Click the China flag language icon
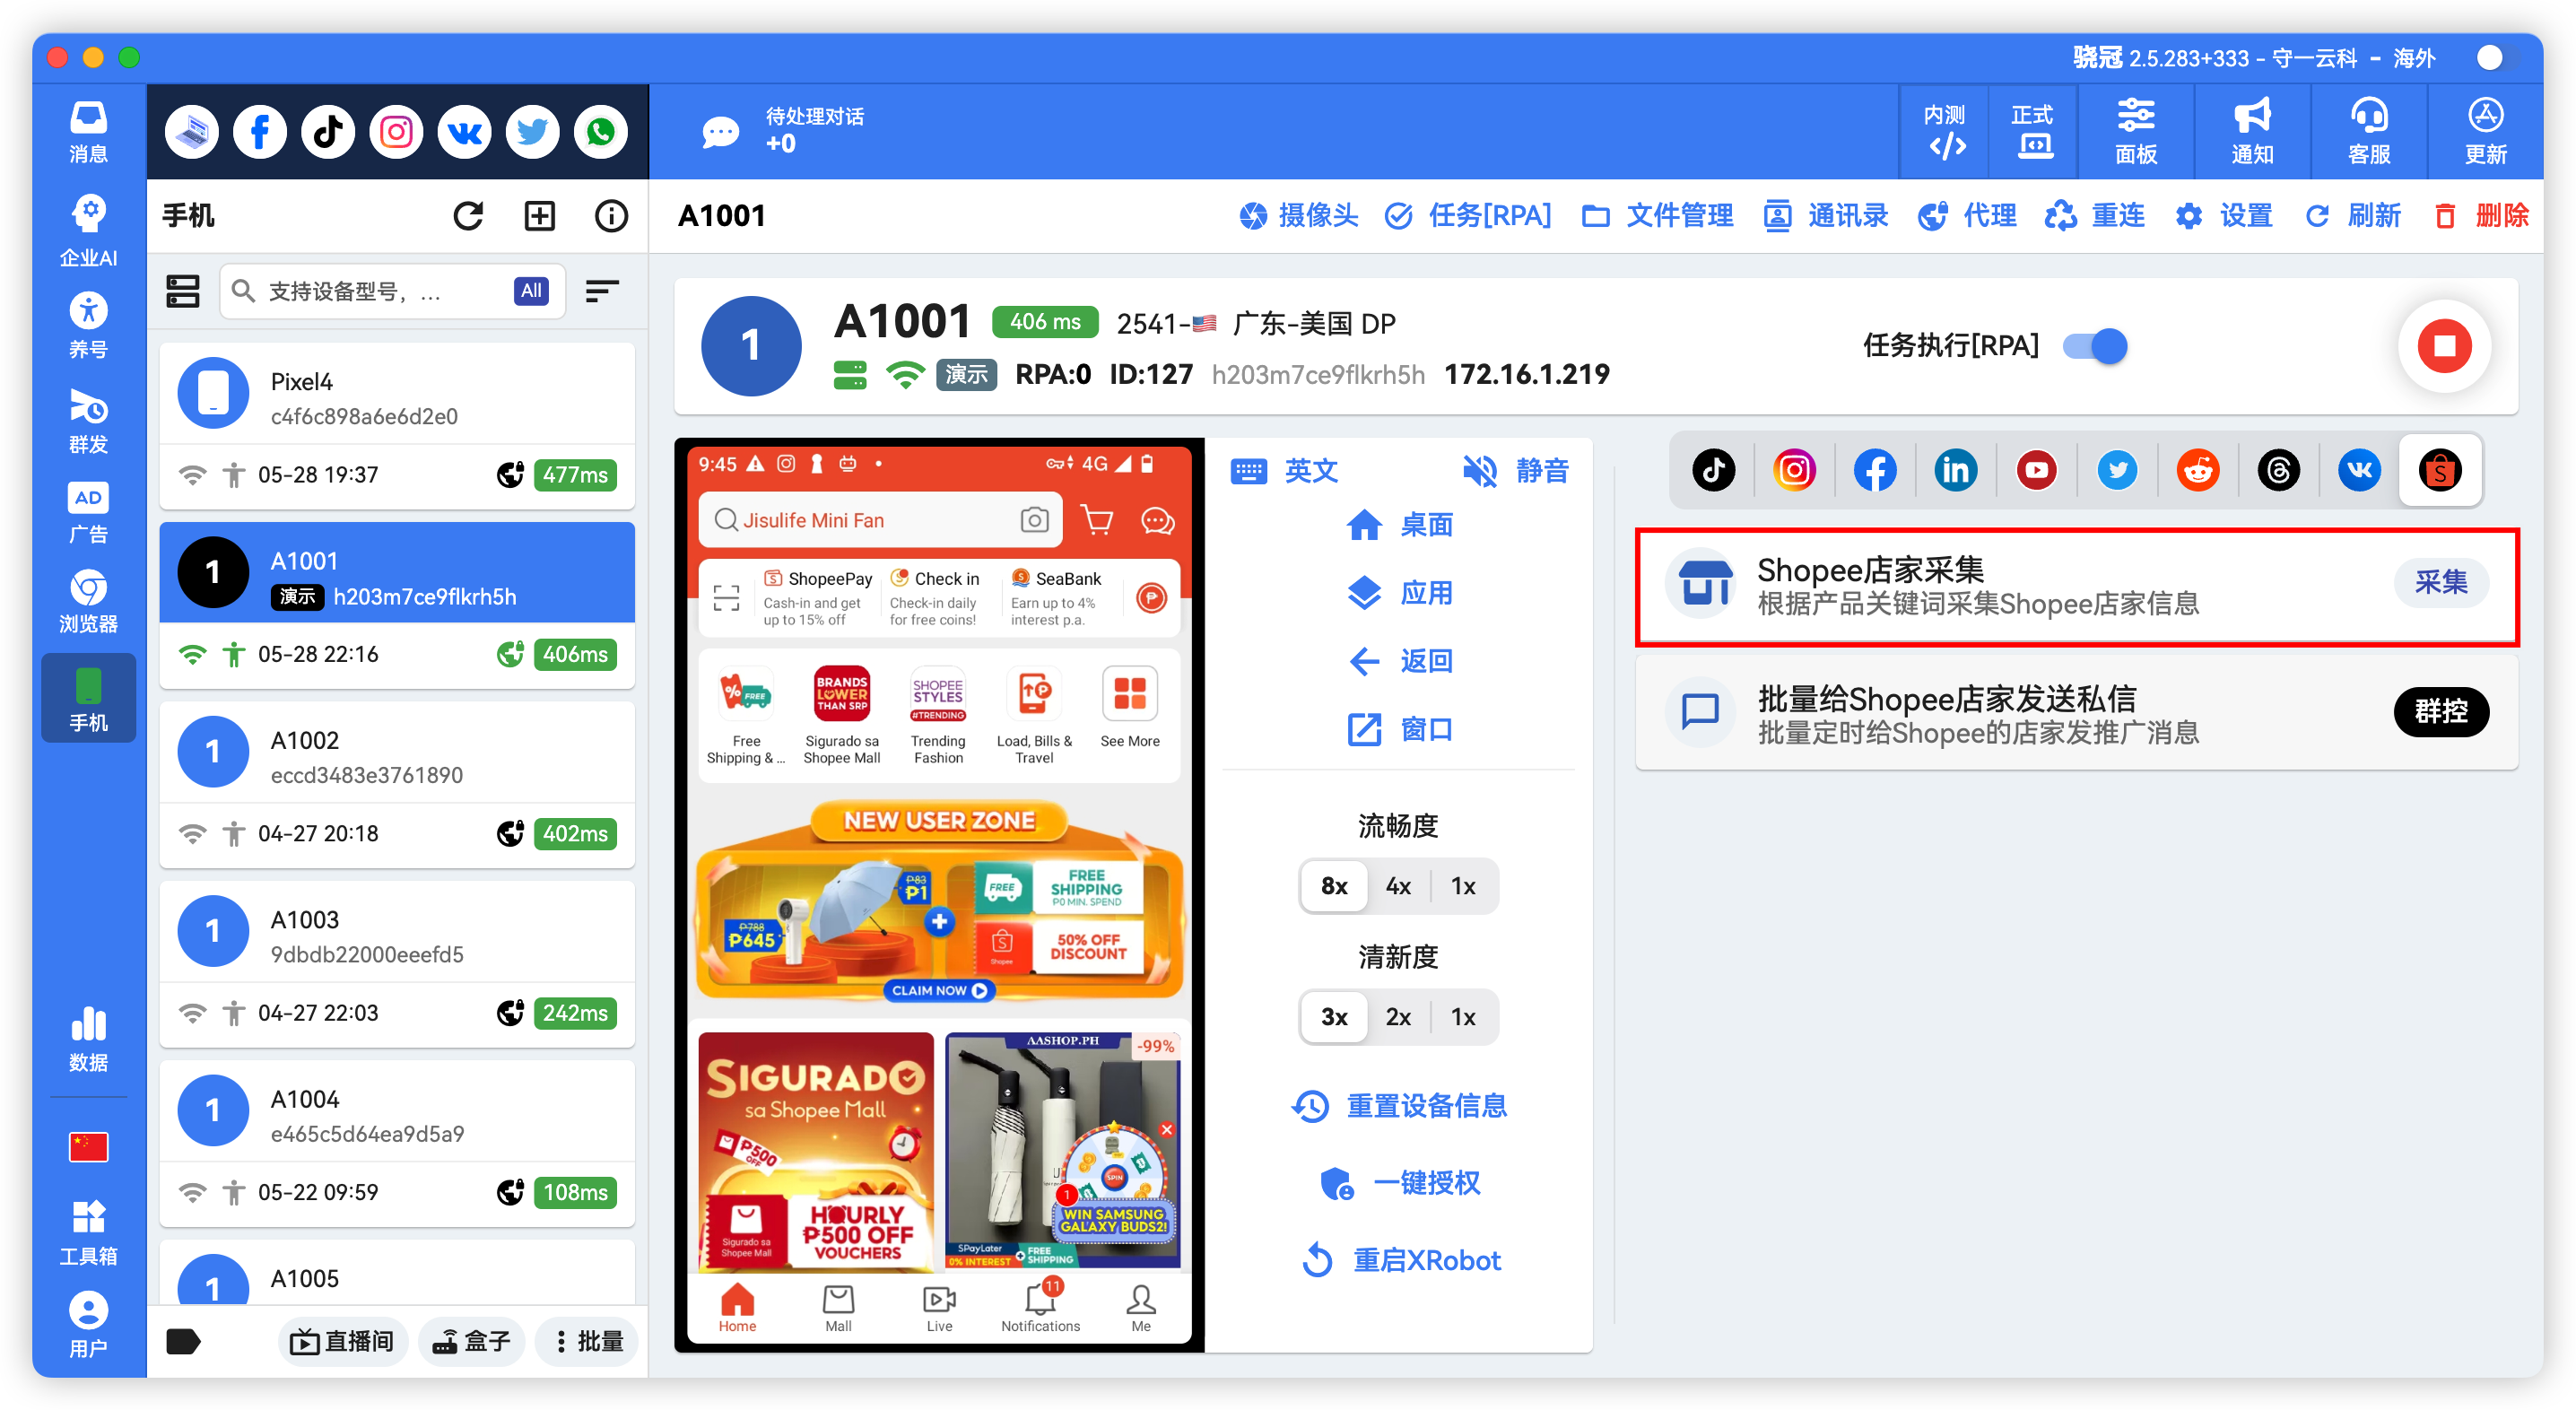Image resolution: width=2576 pixels, height=1410 pixels. coord(88,1147)
